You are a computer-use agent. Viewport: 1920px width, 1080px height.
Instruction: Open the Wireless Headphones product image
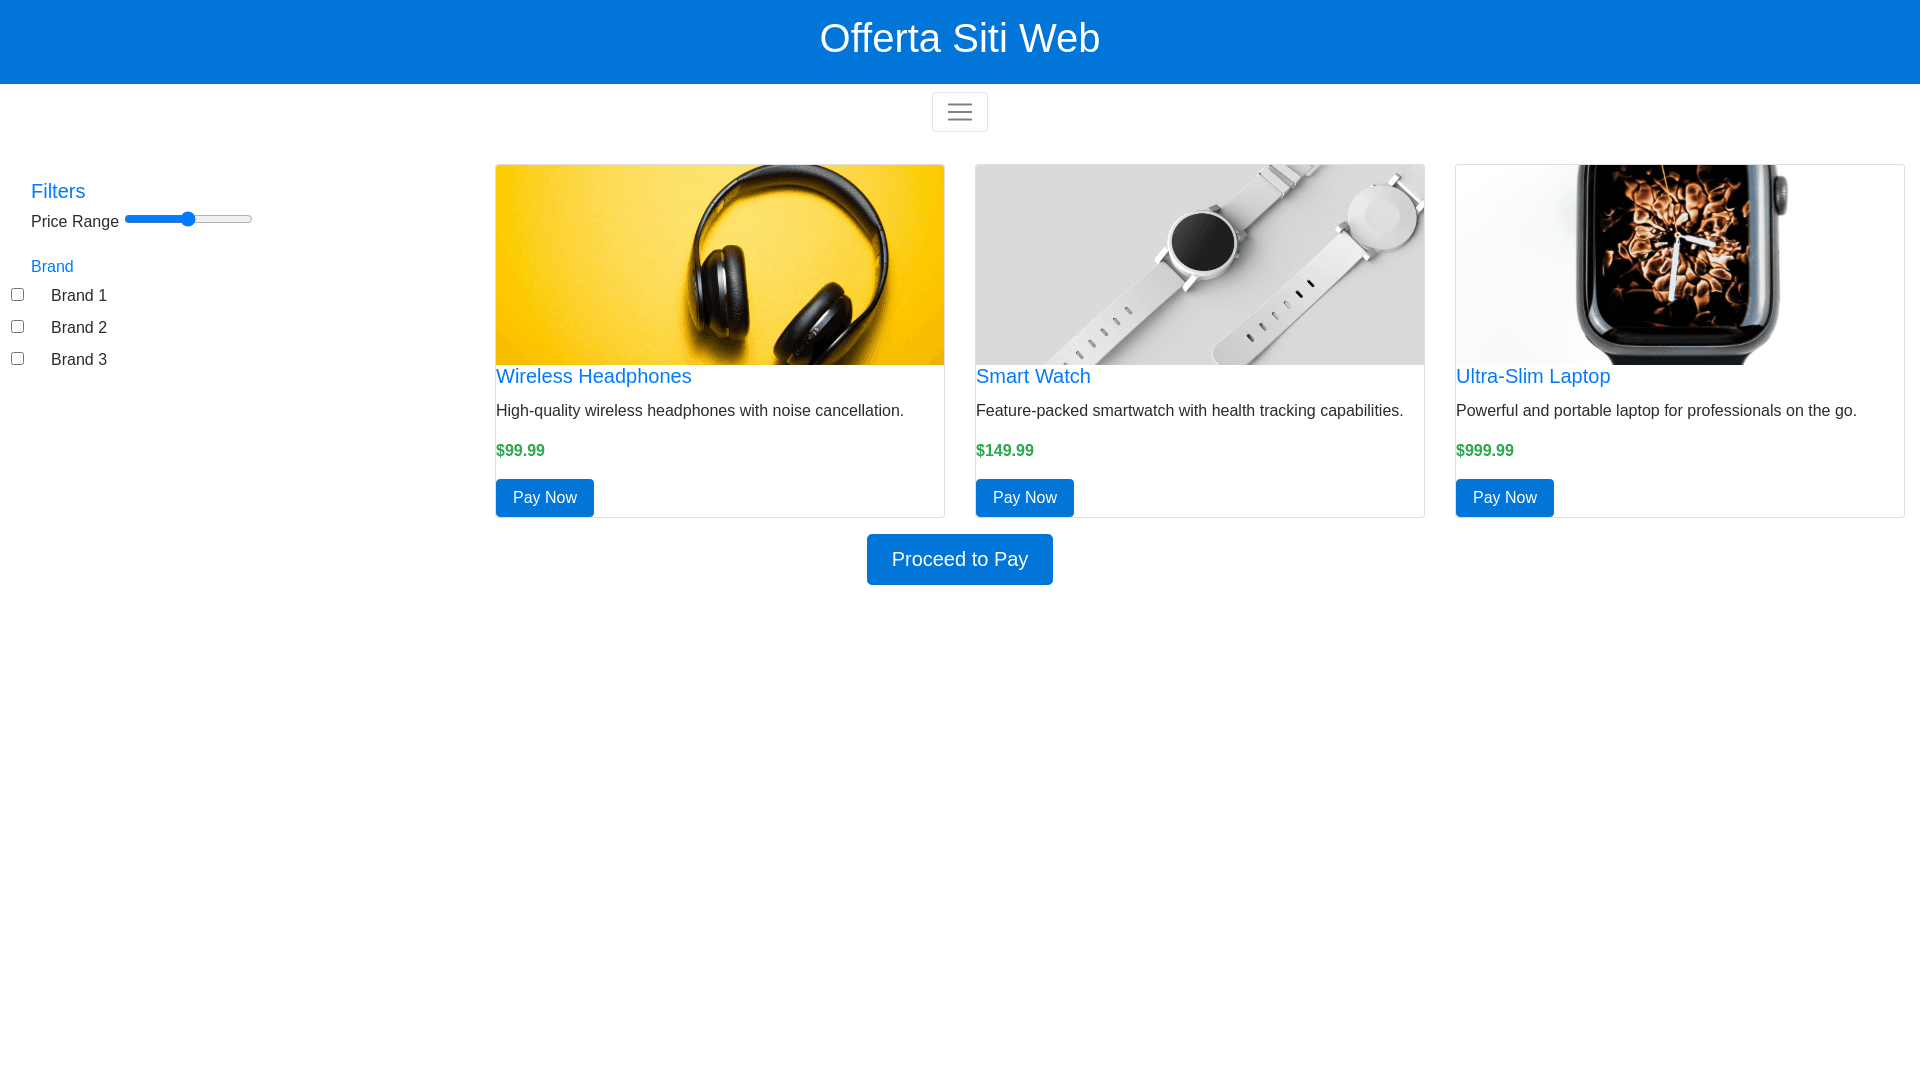pyautogui.click(x=719, y=265)
